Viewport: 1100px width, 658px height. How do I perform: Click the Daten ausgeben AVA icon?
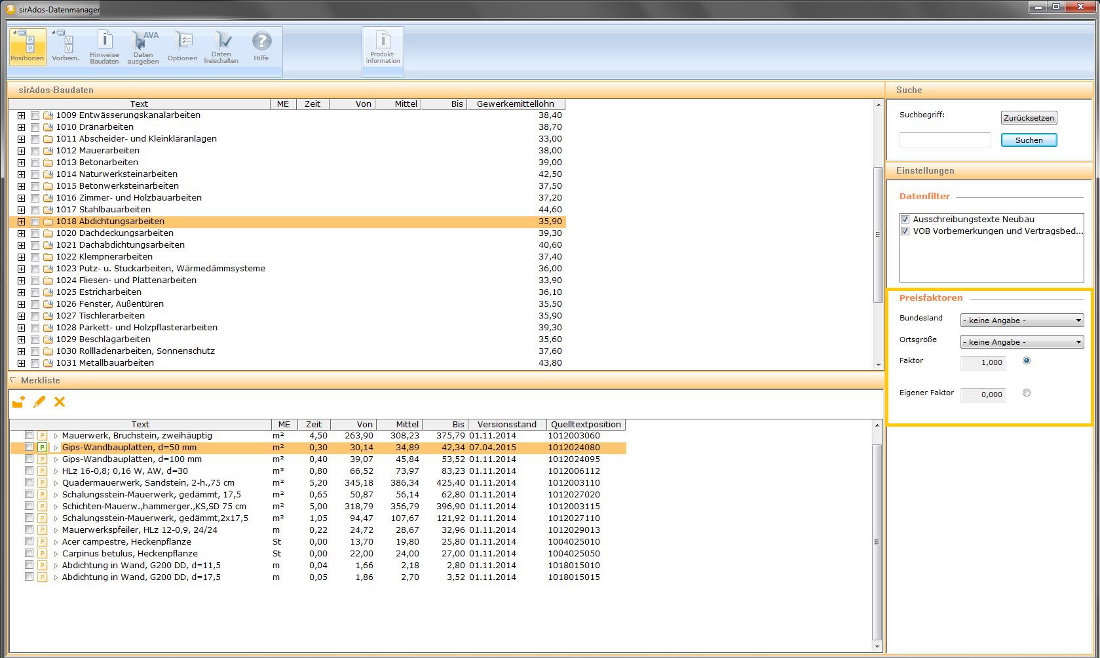[x=143, y=47]
